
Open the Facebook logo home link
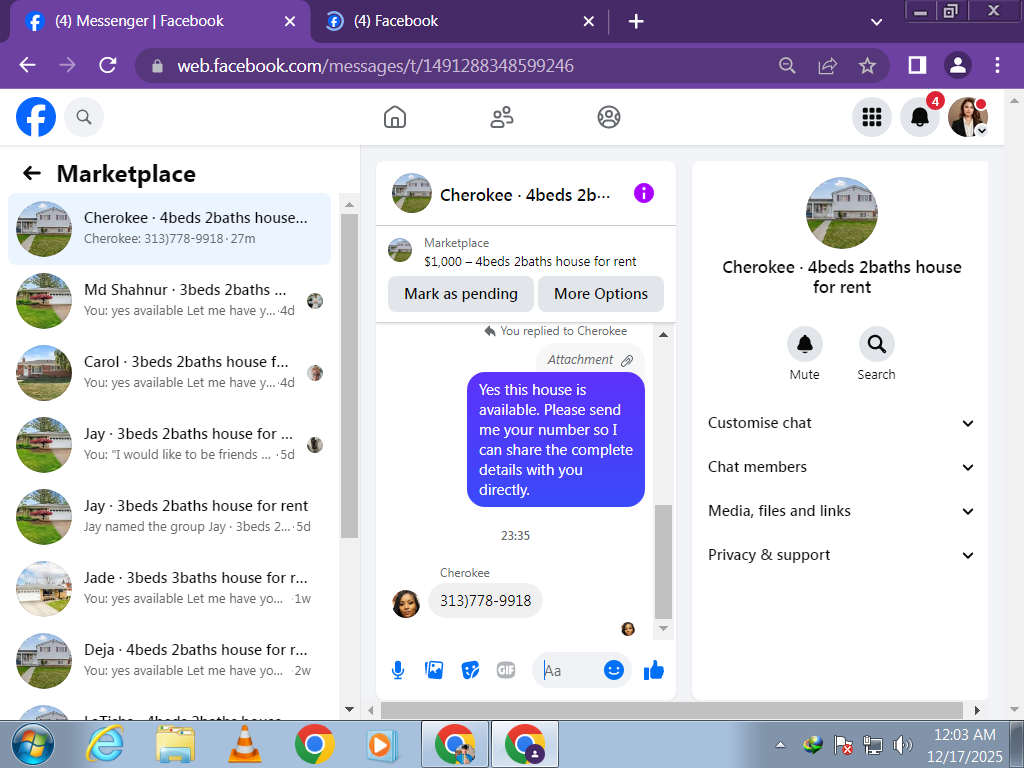point(36,117)
